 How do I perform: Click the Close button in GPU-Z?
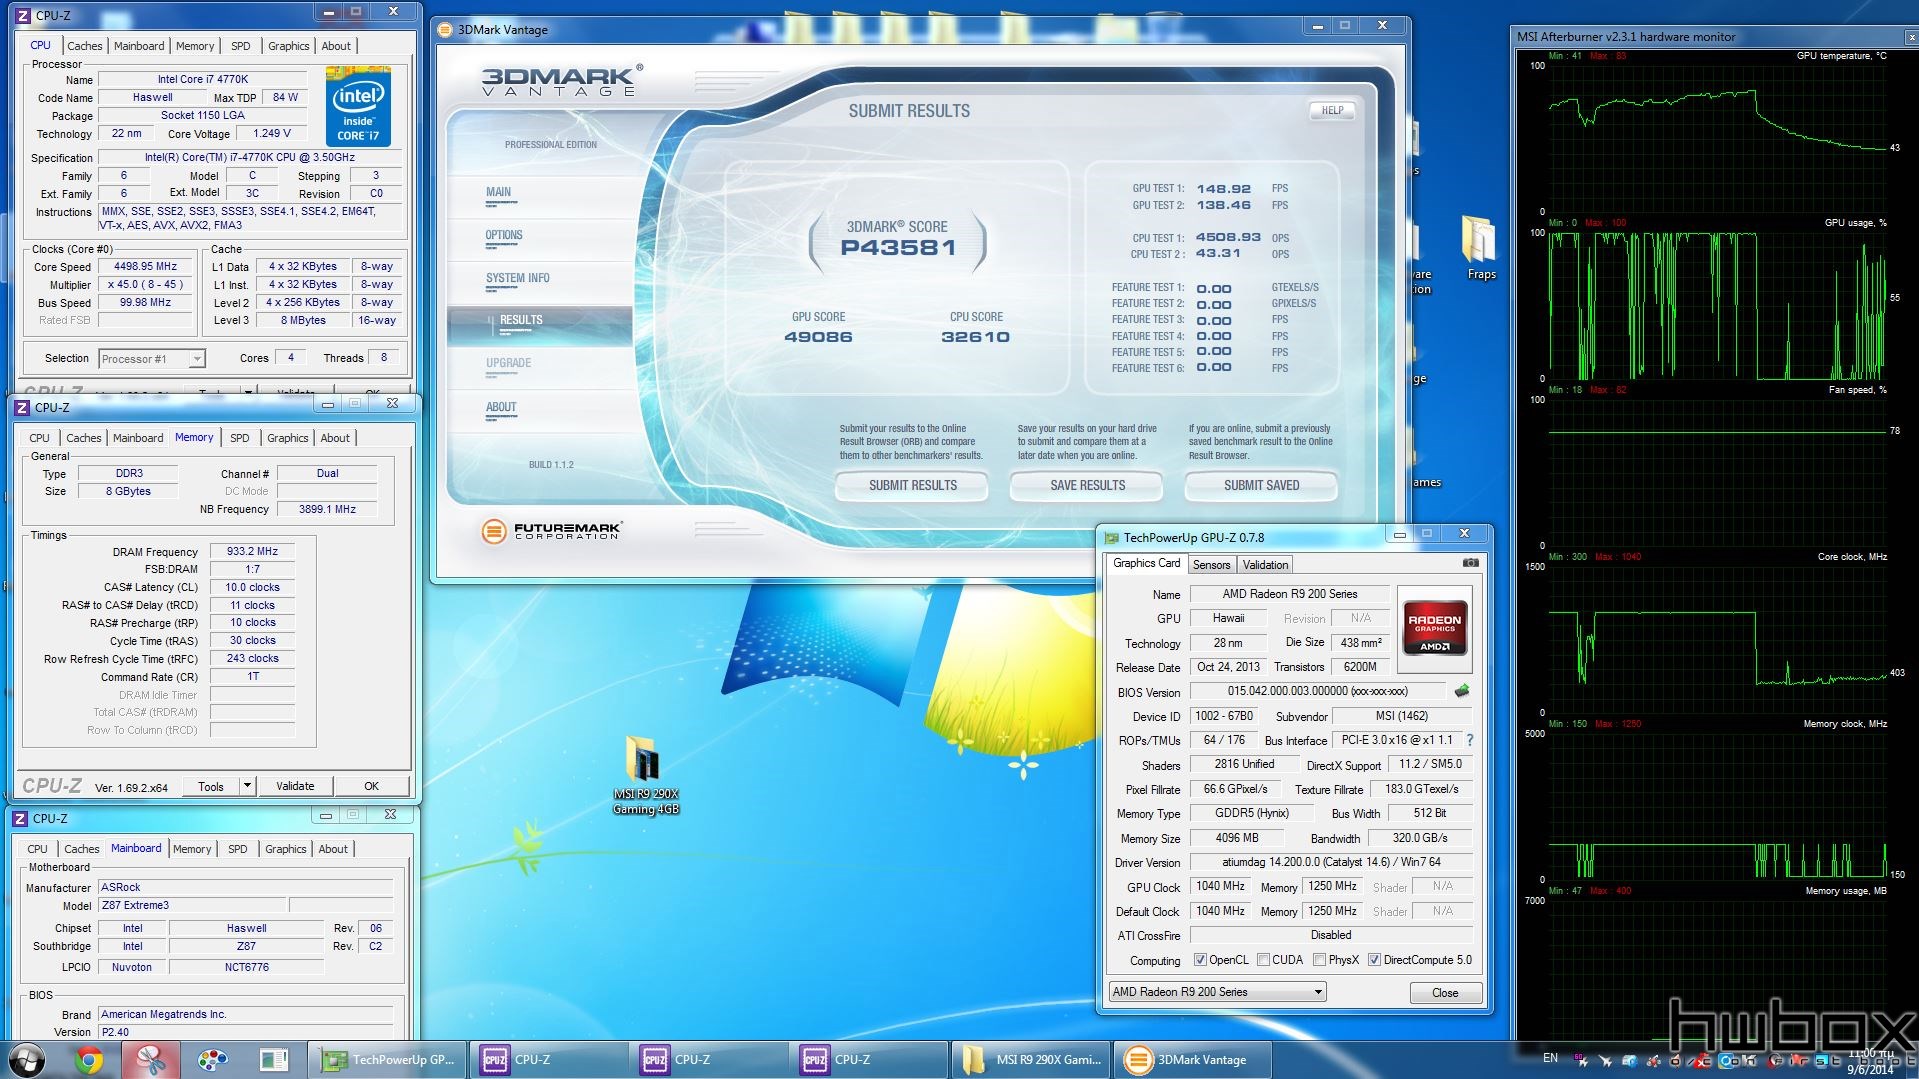1445,993
